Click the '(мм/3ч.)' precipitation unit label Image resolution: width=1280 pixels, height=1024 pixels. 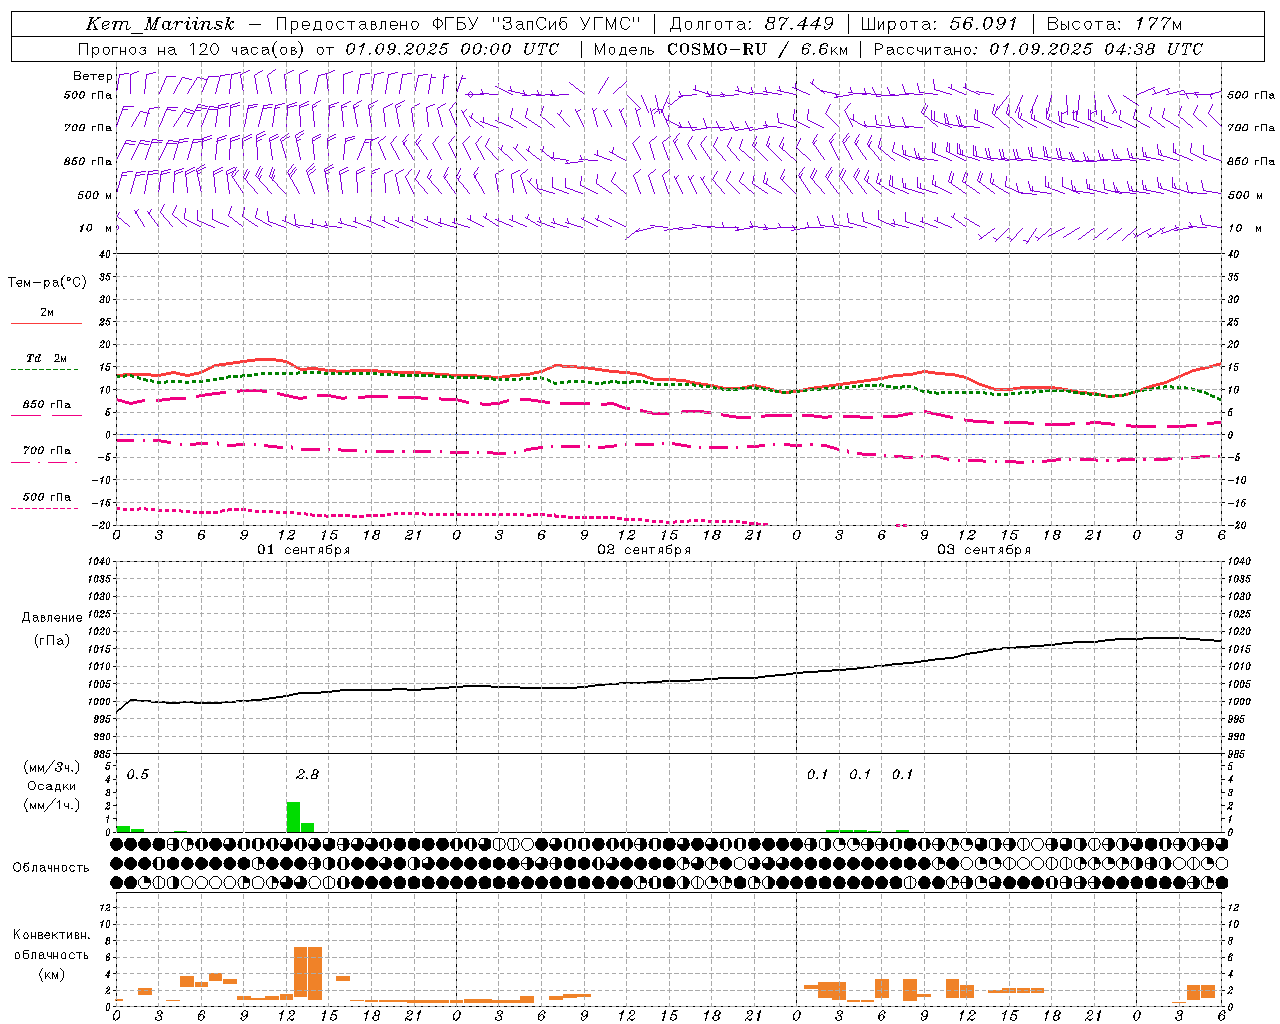coord(51,767)
